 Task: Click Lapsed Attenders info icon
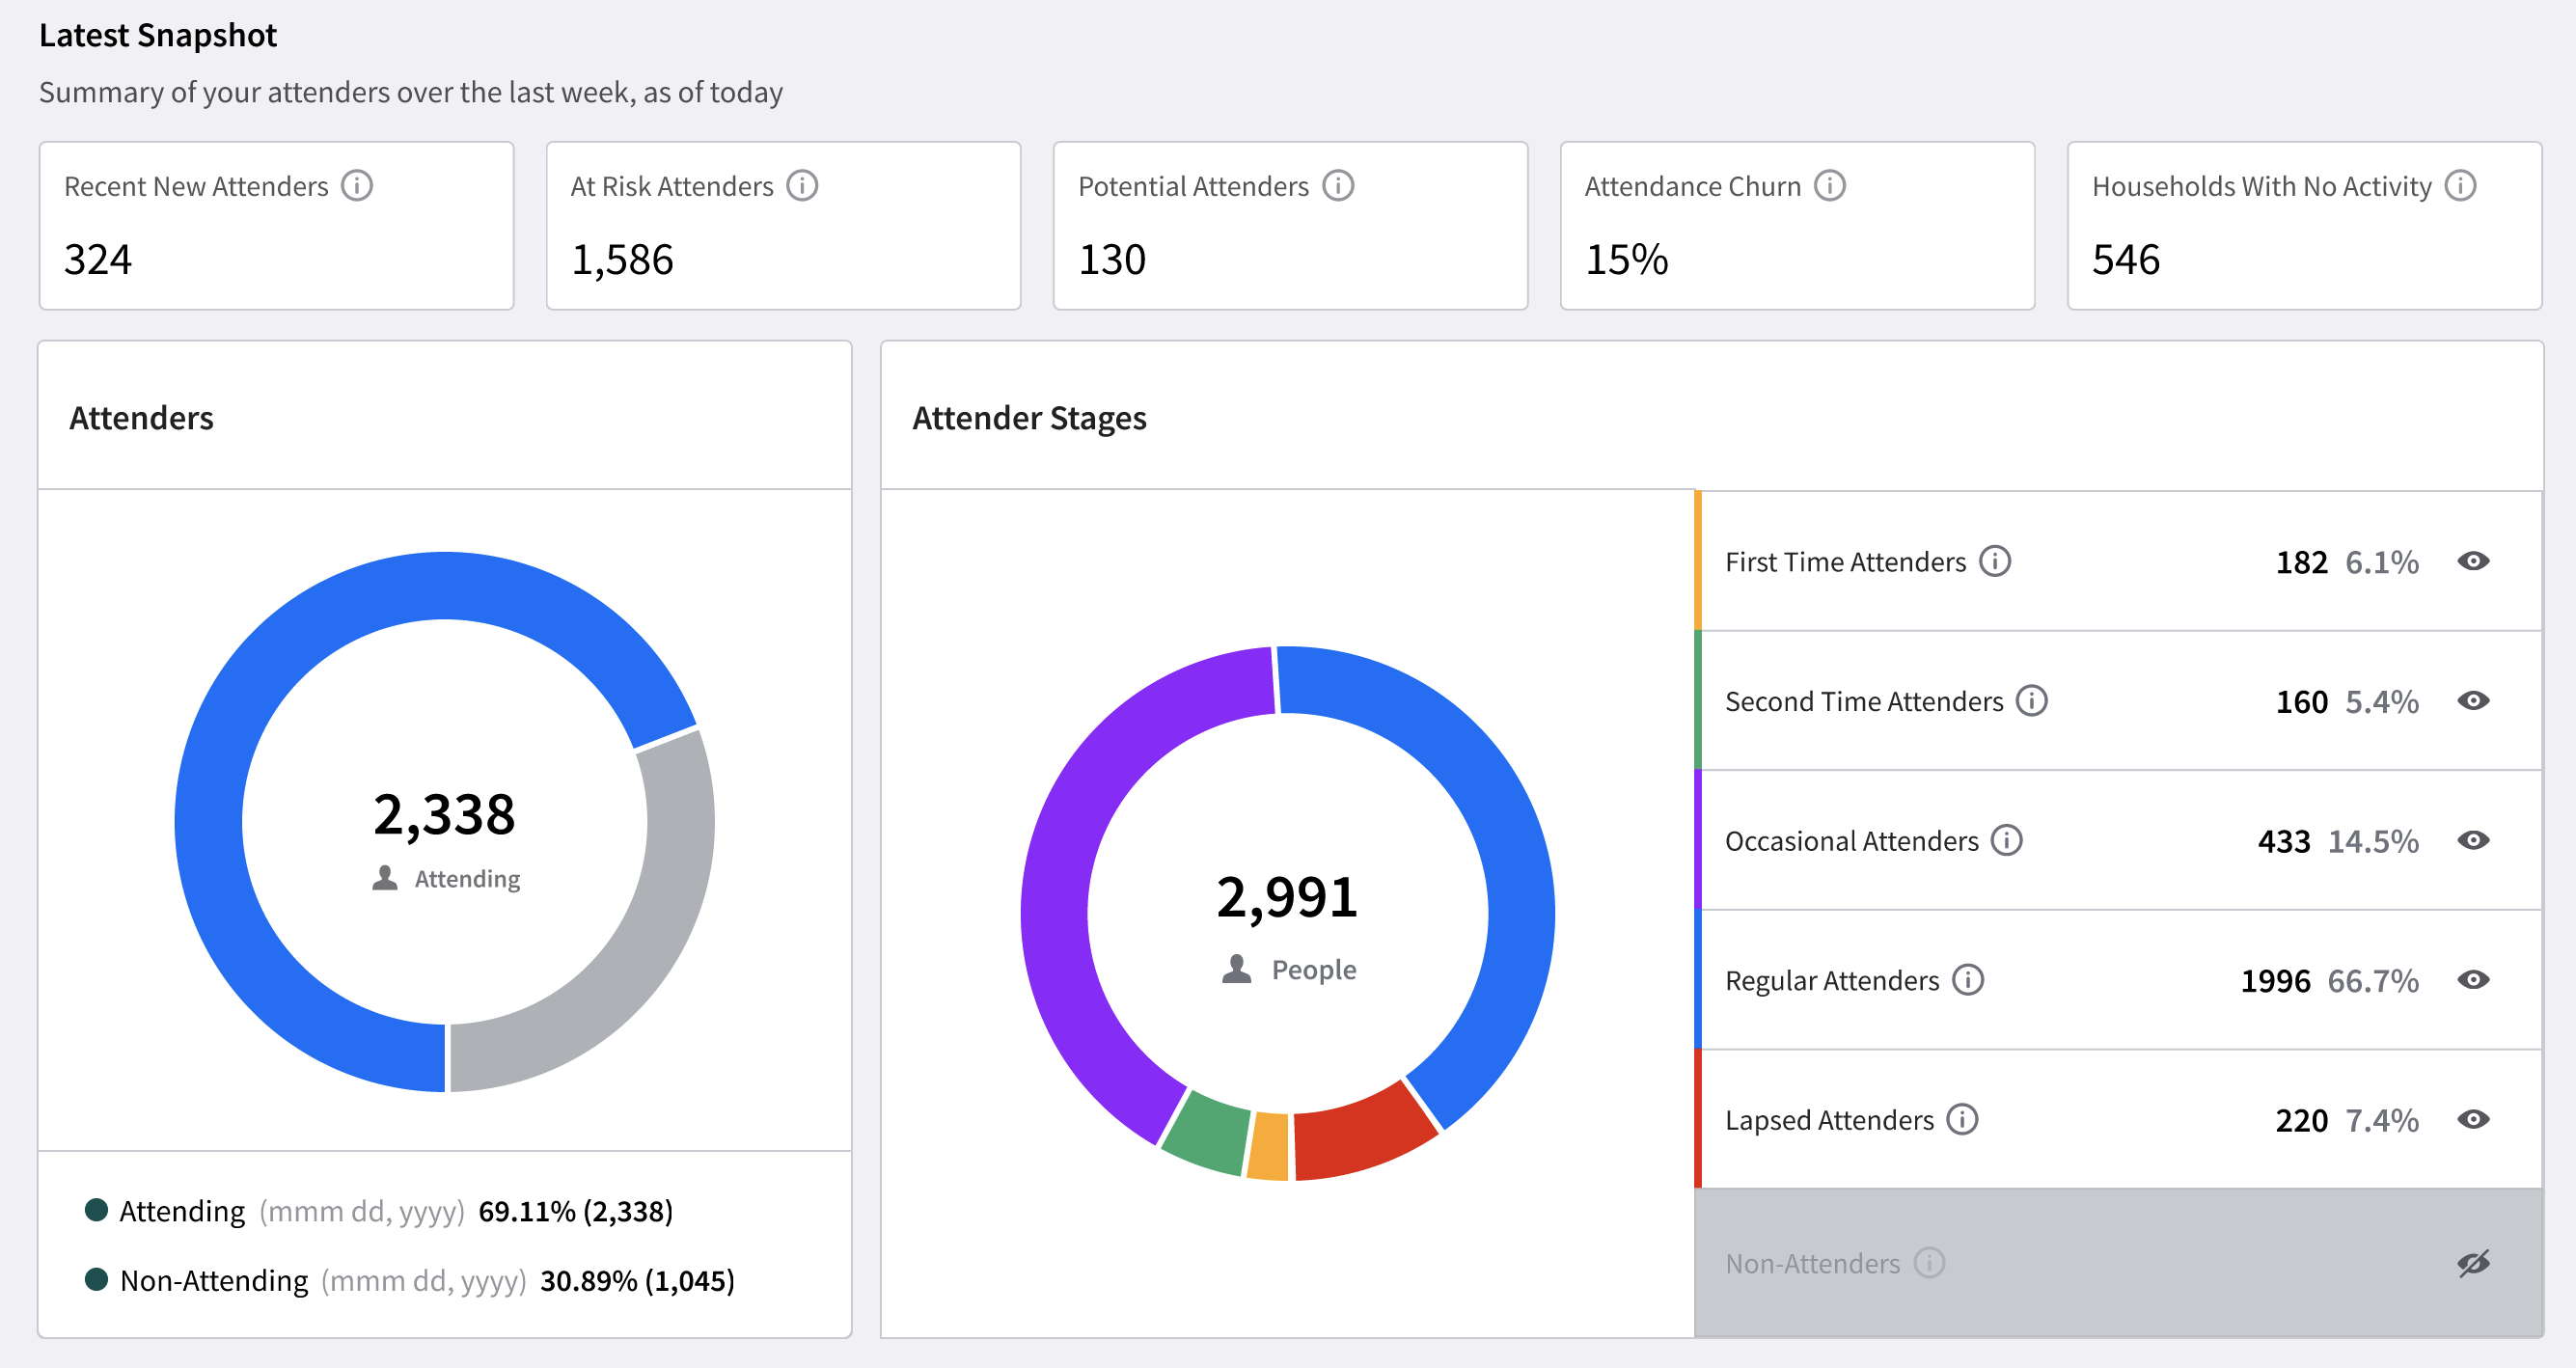[x=1963, y=1119]
